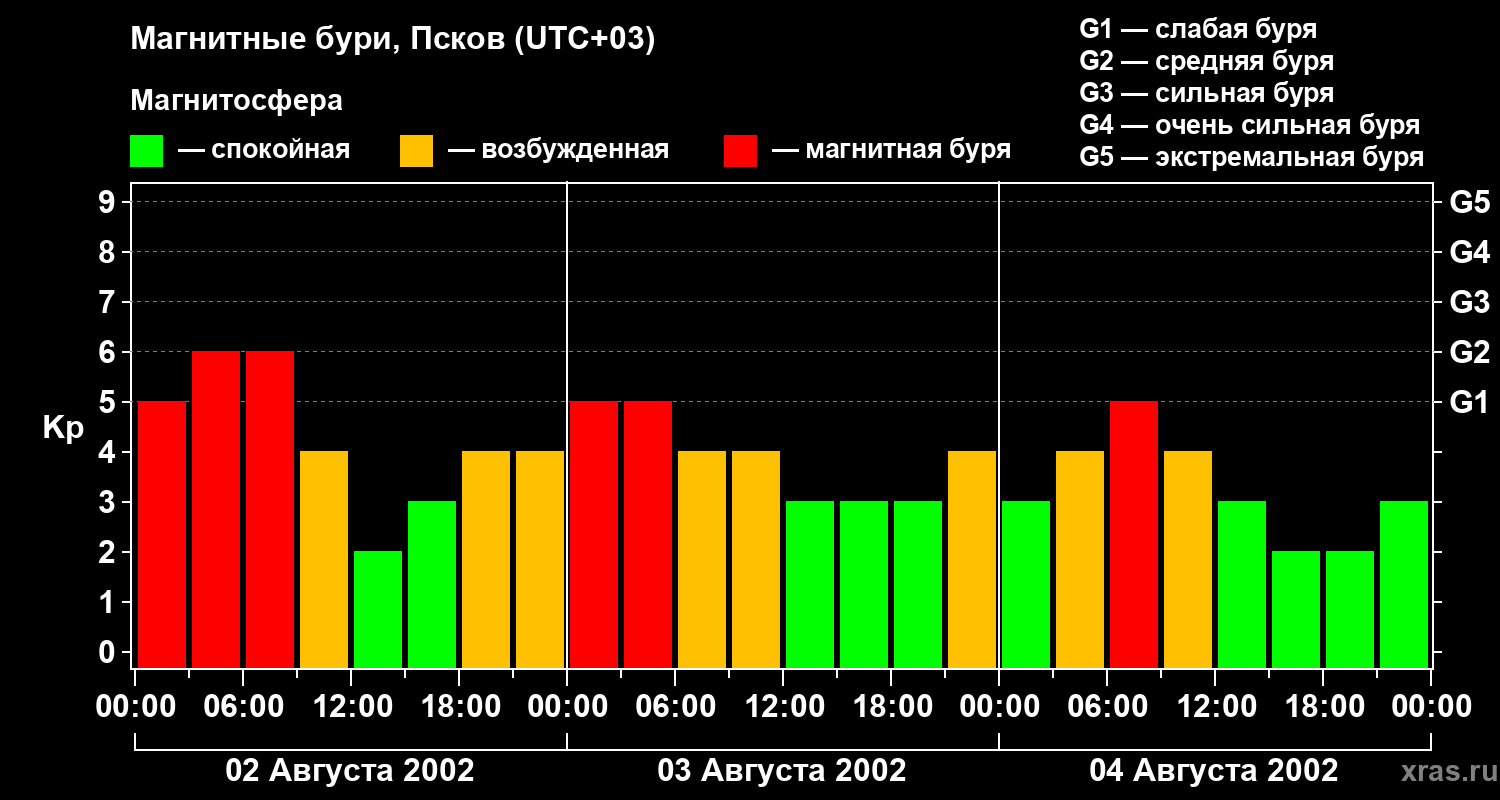This screenshot has width=1500, height=800.
Task: Select the chart title "Магнитные бури, Псков (UTC+03)"
Action: pos(393,40)
